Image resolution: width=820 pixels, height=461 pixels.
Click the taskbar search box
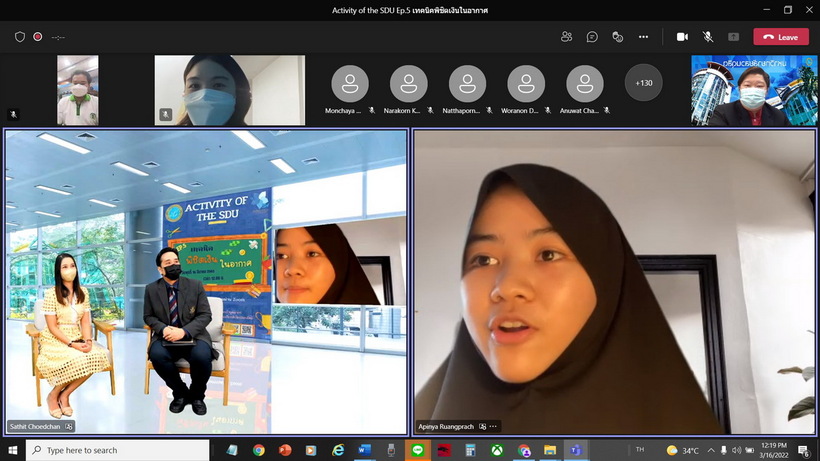point(120,451)
